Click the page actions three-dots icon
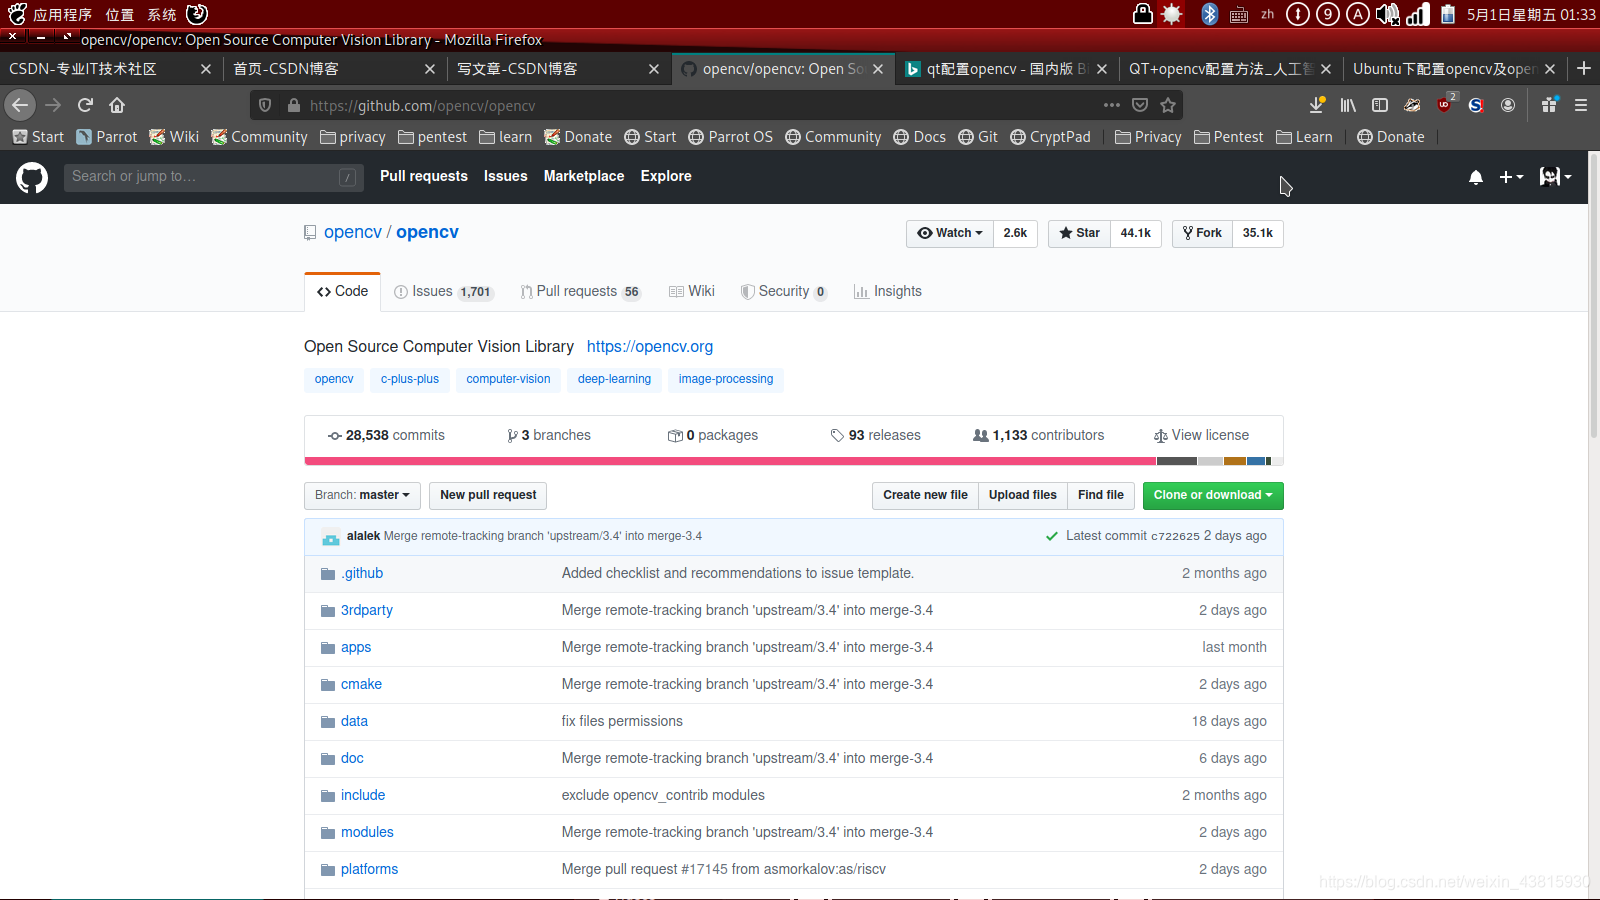 click(x=1112, y=105)
